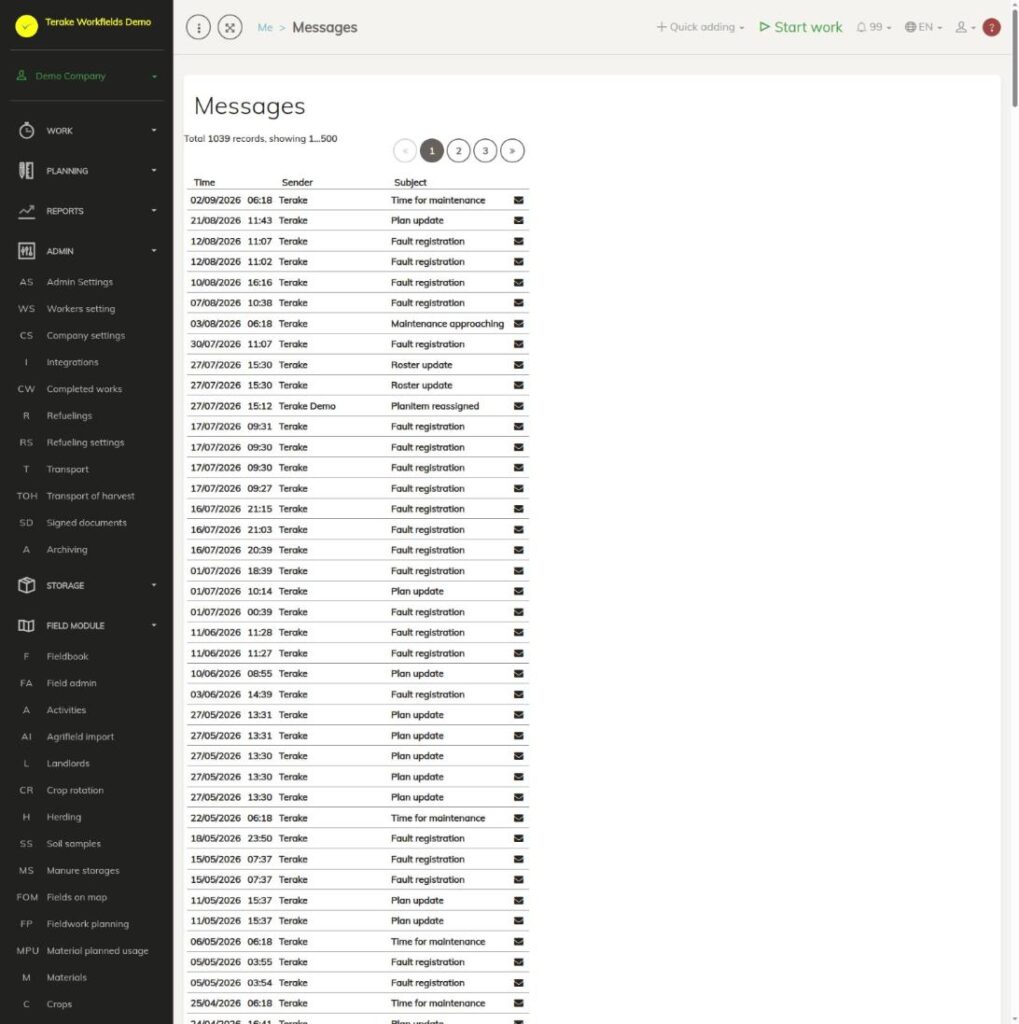This screenshot has height=1024, width=1019.
Task: Select the Terake Demo sender cell
Action: click(307, 406)
